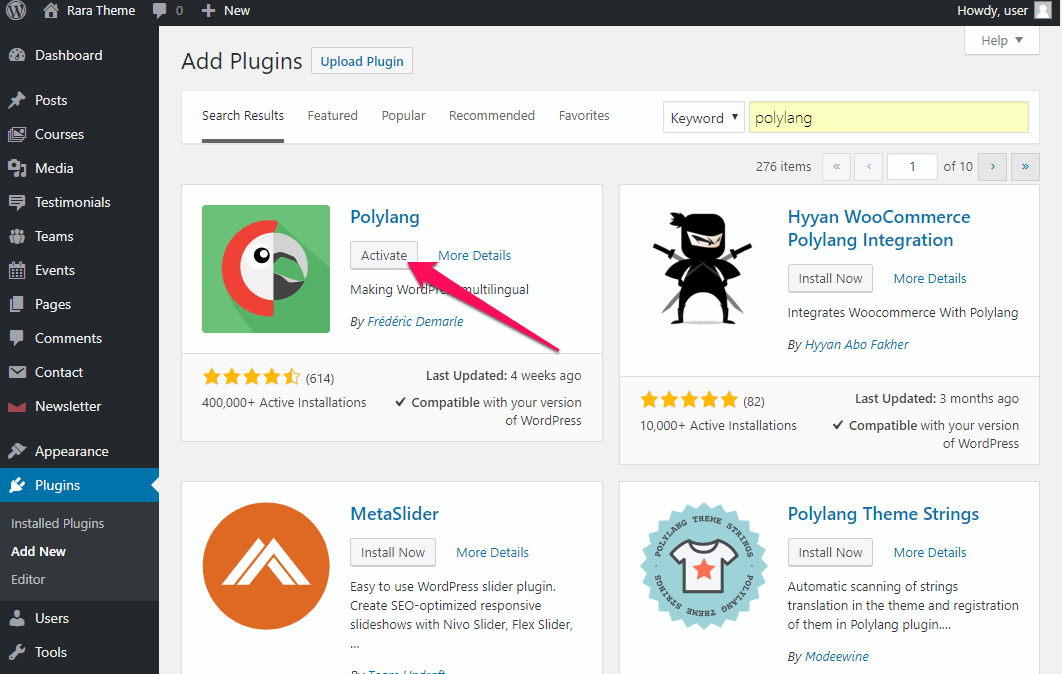This screenshot has width=1062, height=674.
Task: Open the Keyword search type dropdown
Action: click(x=704, y=118)
